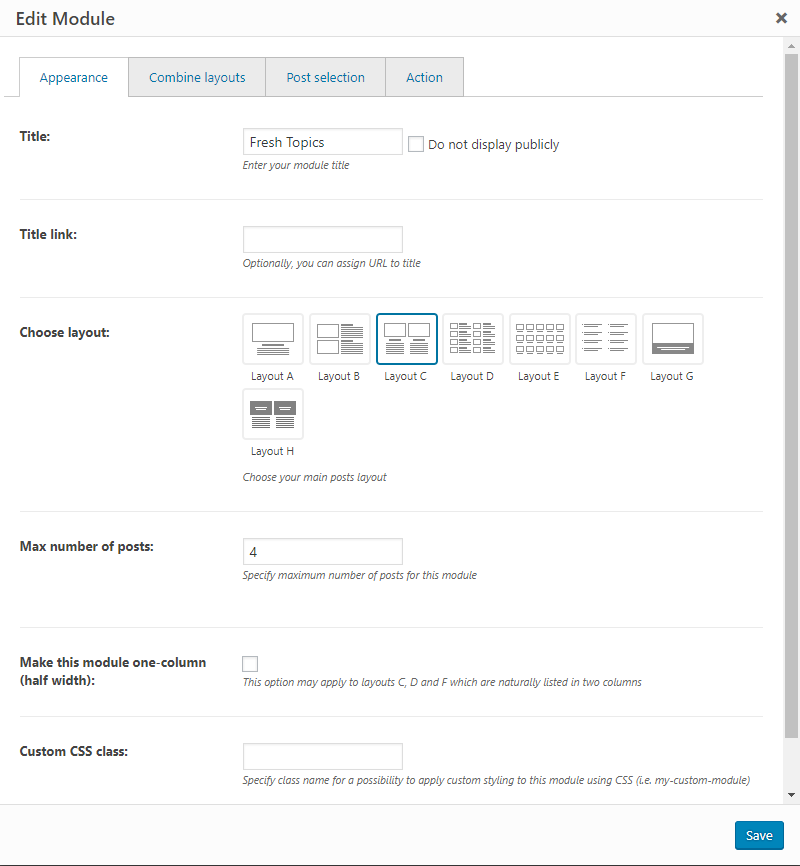Enable the Do not display publicly option
This screenshot has width=800, height=866.
(416, 144)
